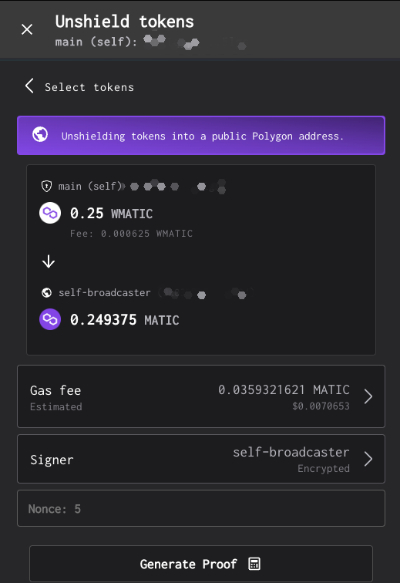Click the 0.249375 MATIC output amount

tap(125, 320)
